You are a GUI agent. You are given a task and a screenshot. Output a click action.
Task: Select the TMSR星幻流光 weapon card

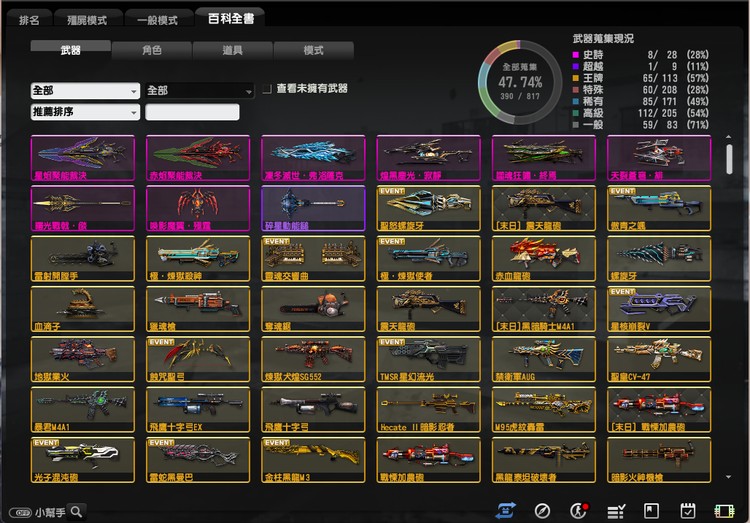pyautogui.click(x=429, y=360)
